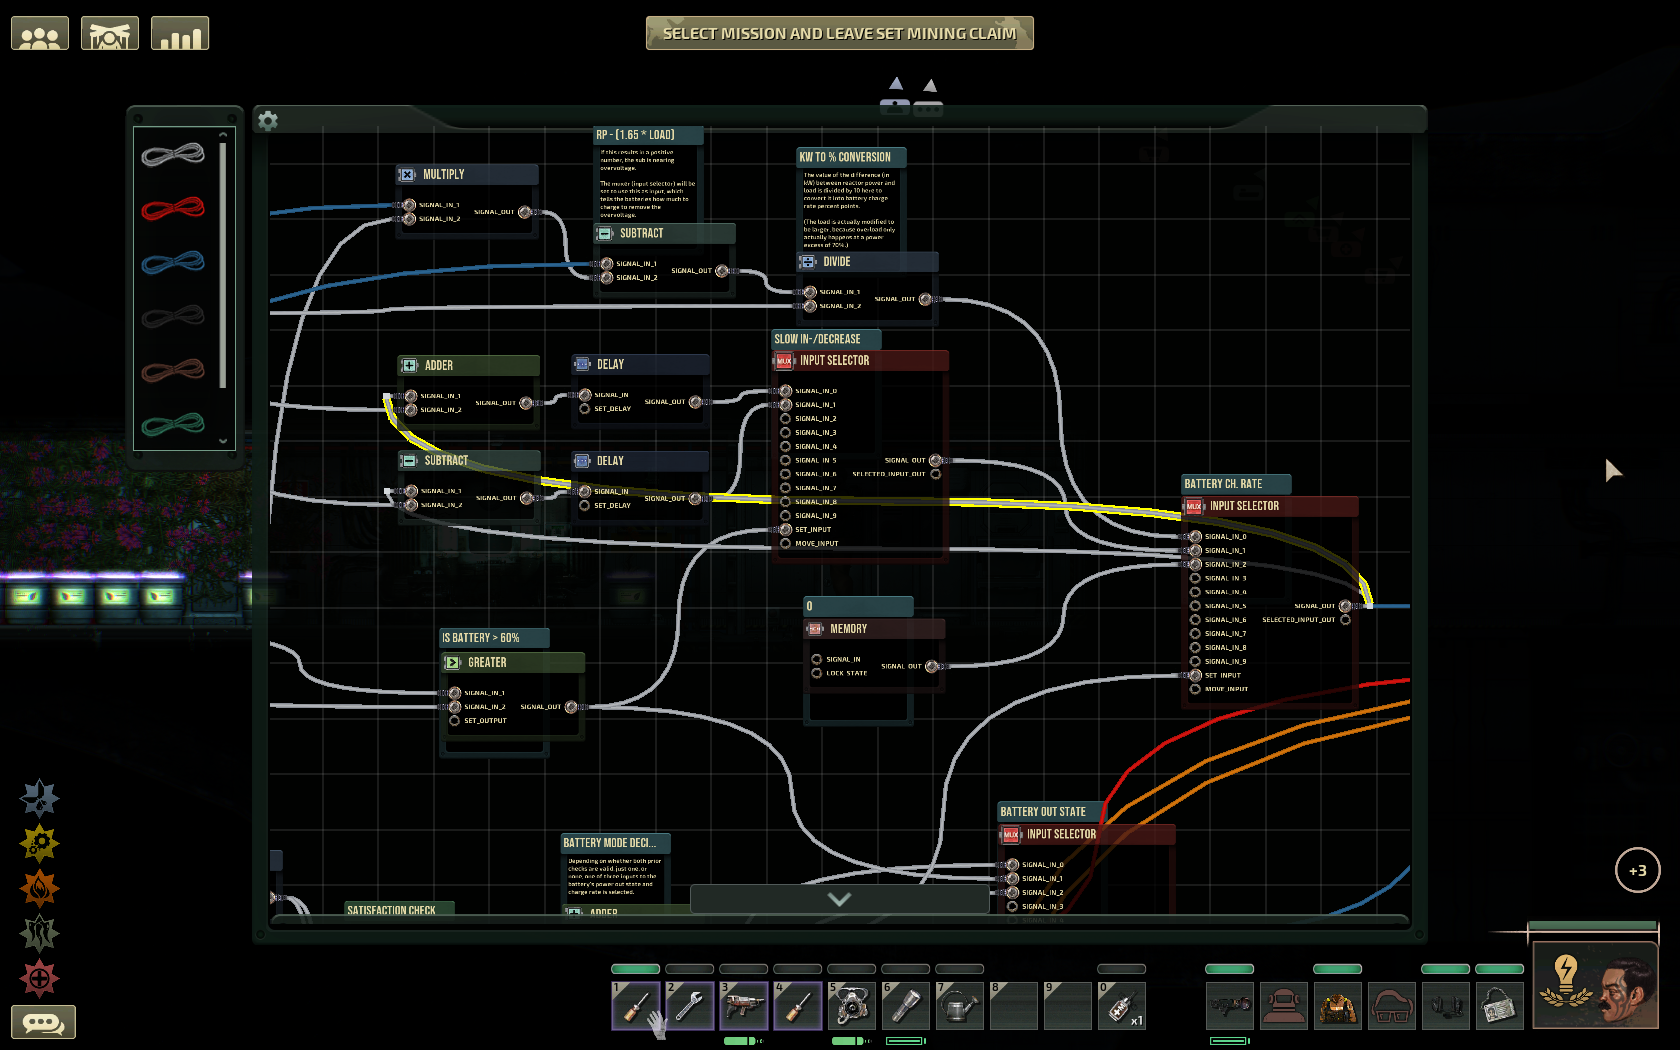Image resolution: width=1680 pixels, height=1050 pixels.
Task: Pick the red wire
Action: [173, 208]
